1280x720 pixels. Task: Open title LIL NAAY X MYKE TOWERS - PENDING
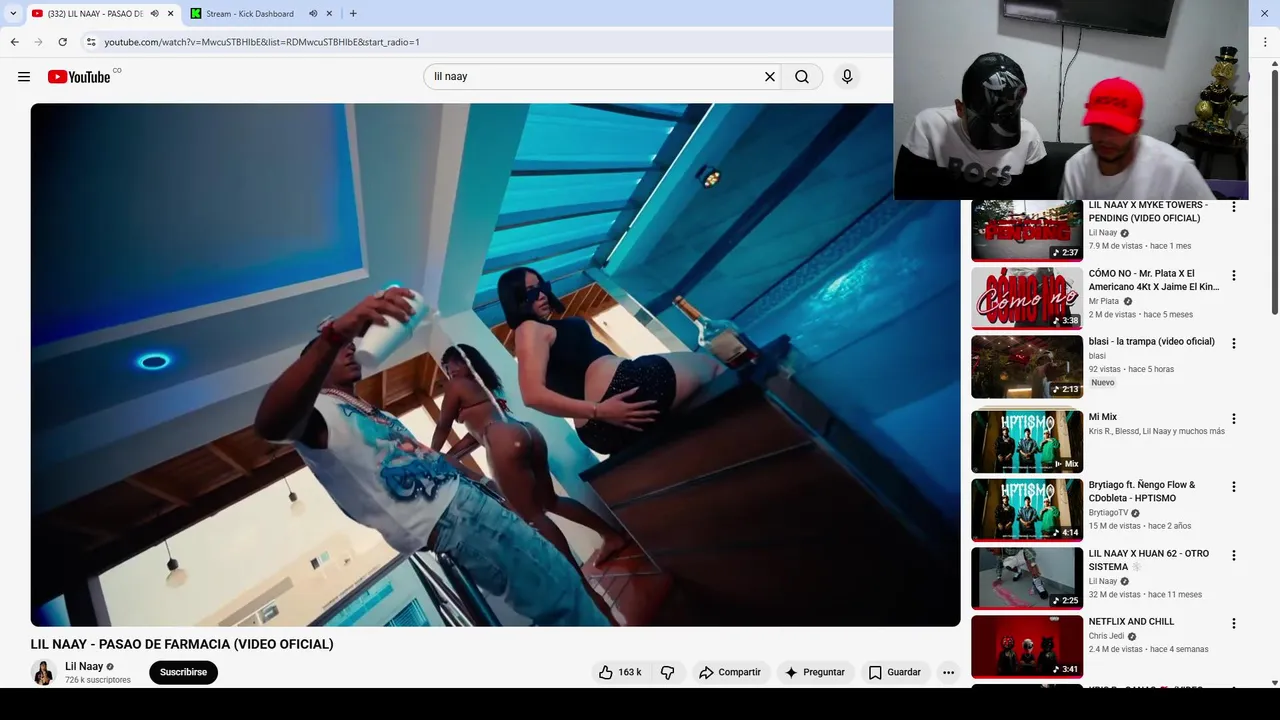(1148, 211)
